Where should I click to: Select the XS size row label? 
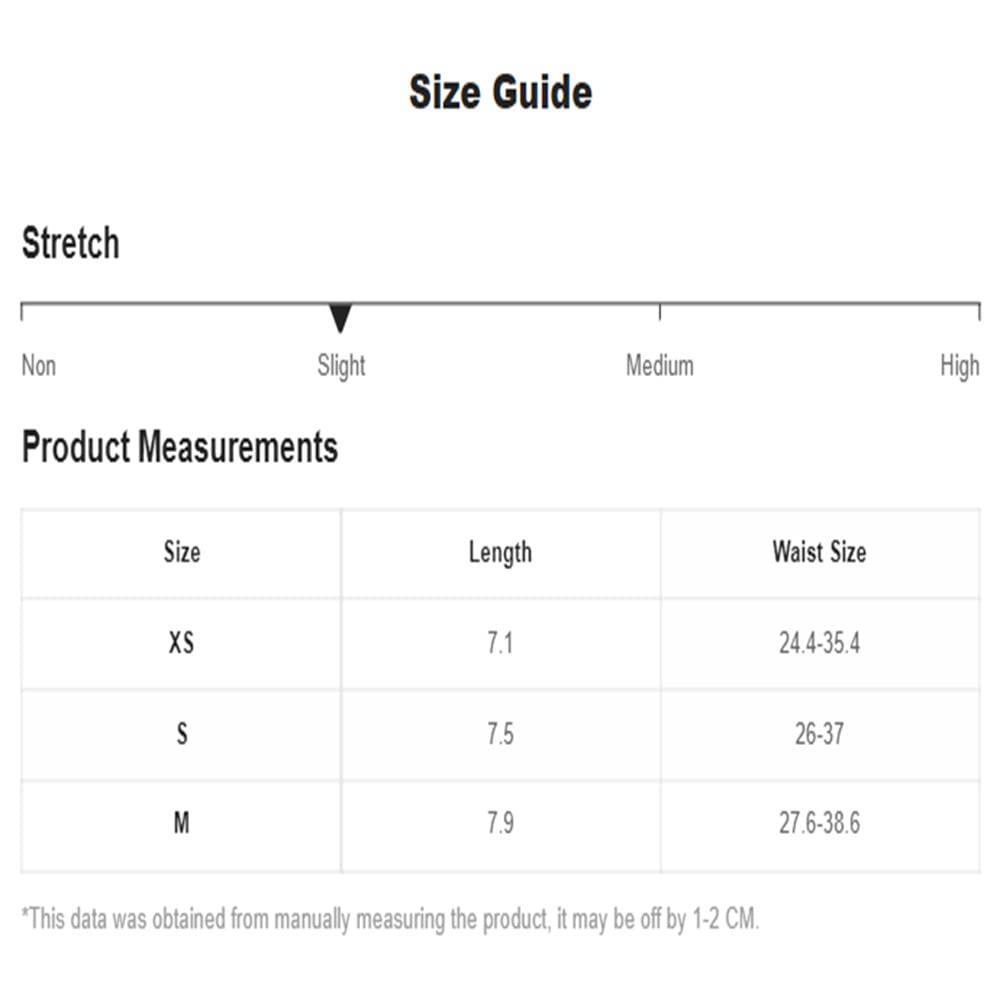click(x=182, y=642)
